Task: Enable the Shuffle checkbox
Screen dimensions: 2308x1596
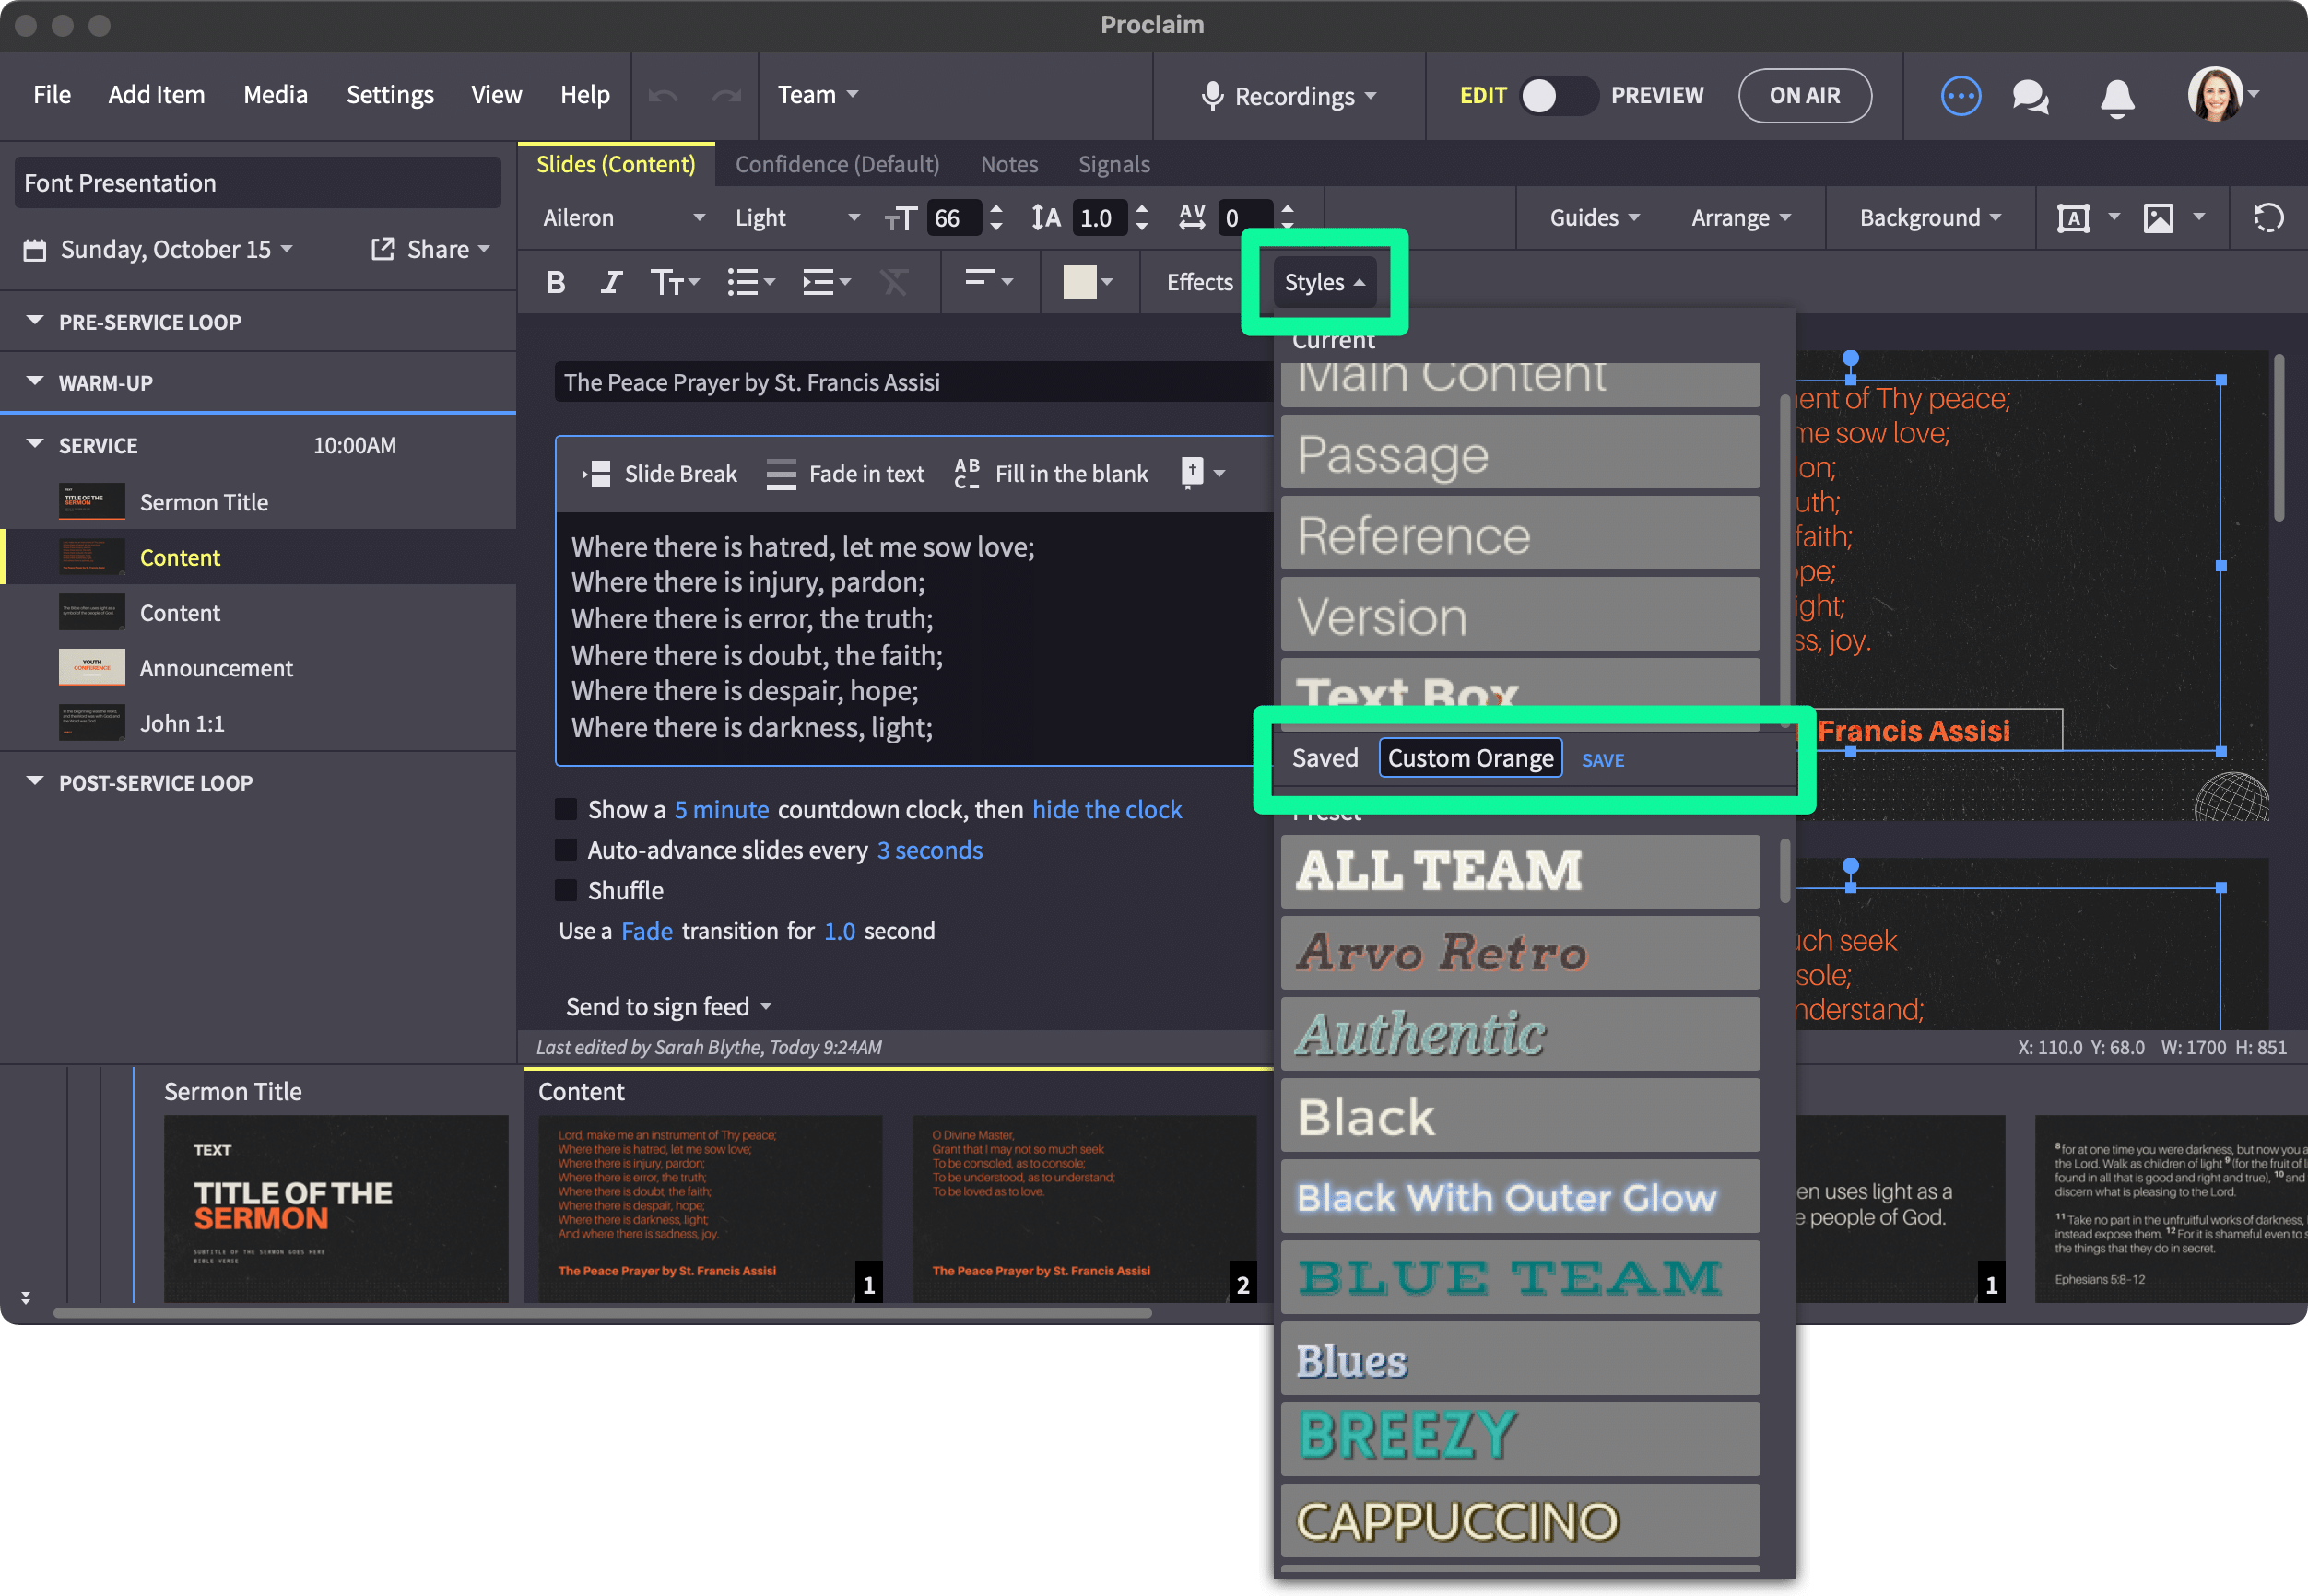Action: (566, 890)
